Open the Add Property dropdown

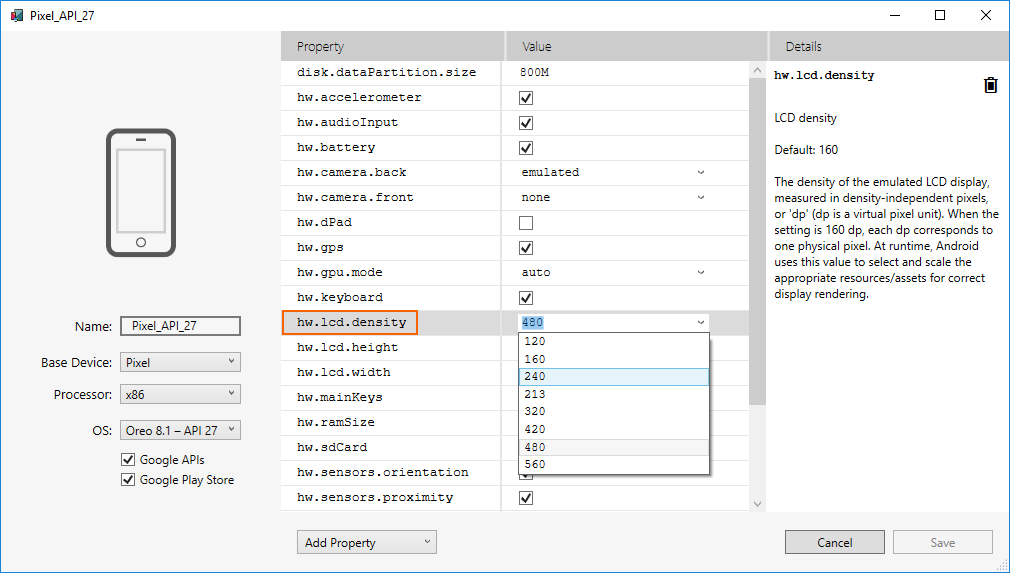point(366,543)
